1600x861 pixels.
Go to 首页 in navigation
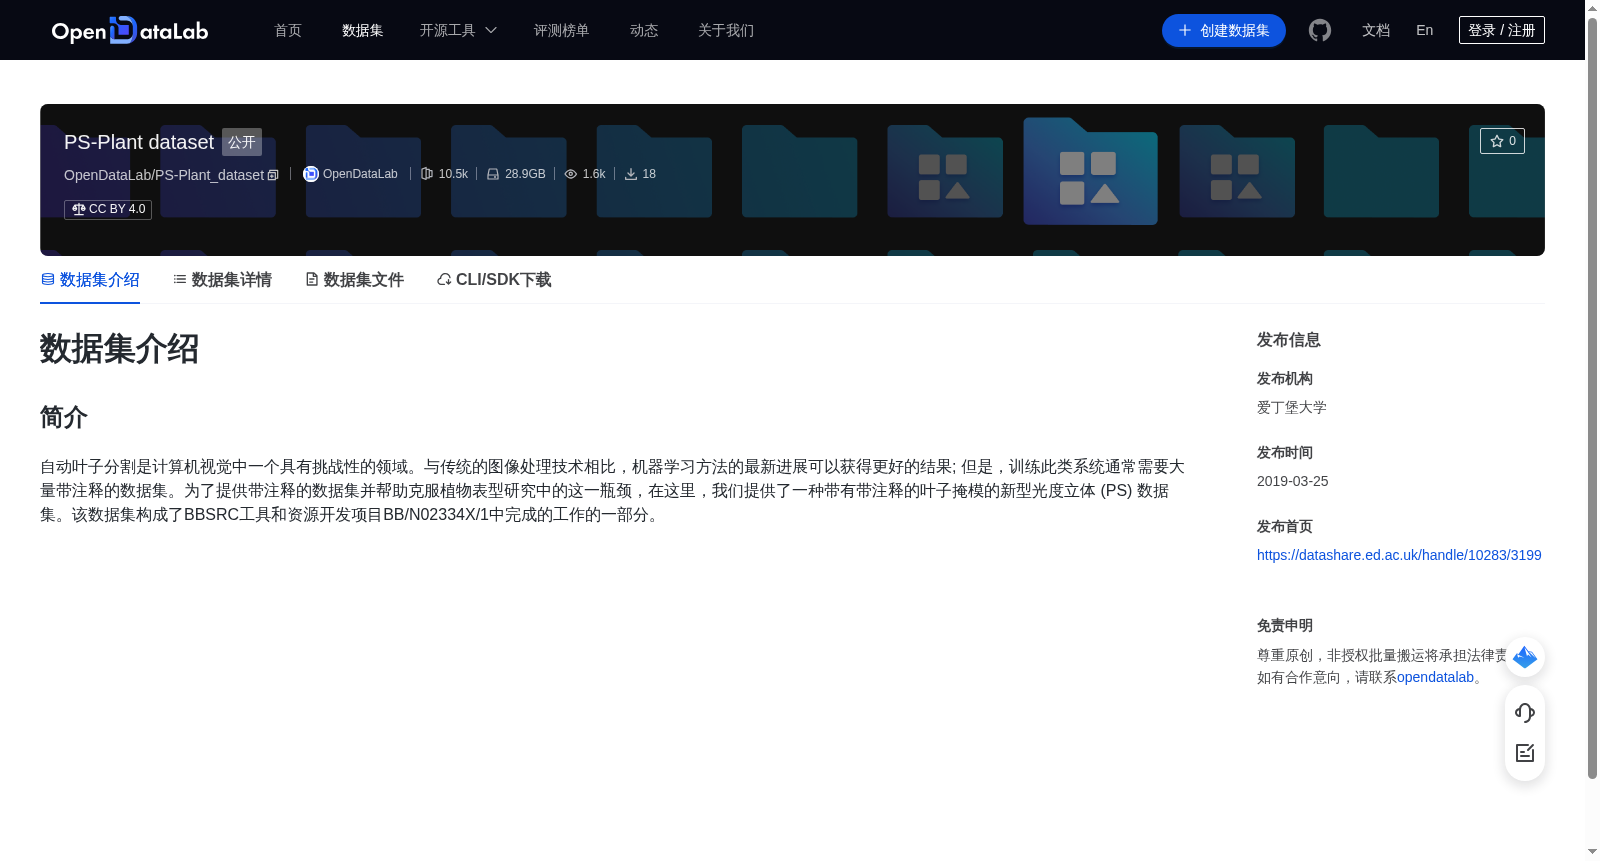[288, 30]
